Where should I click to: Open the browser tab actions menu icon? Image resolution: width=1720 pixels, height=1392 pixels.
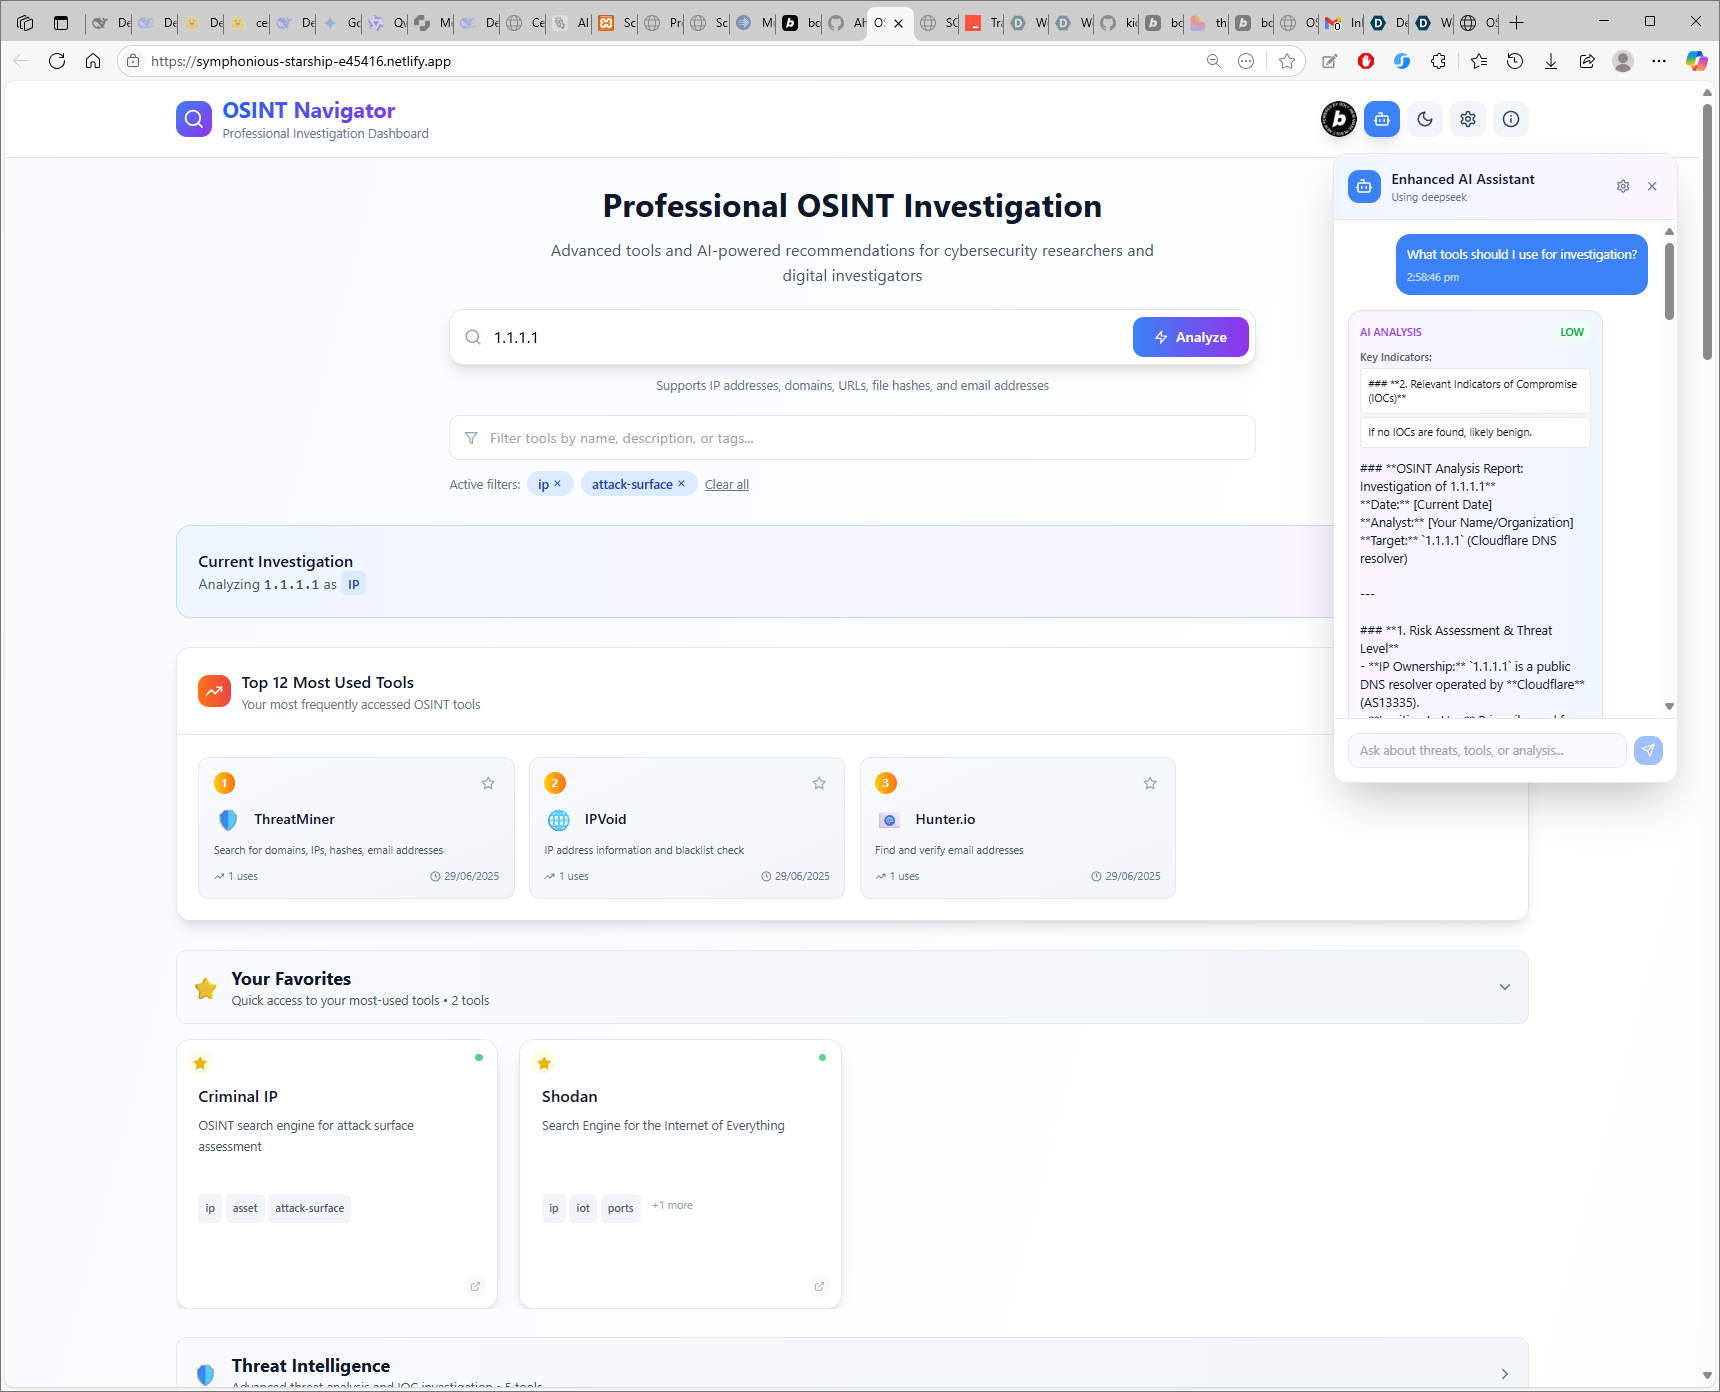click(x=61, y=22)
